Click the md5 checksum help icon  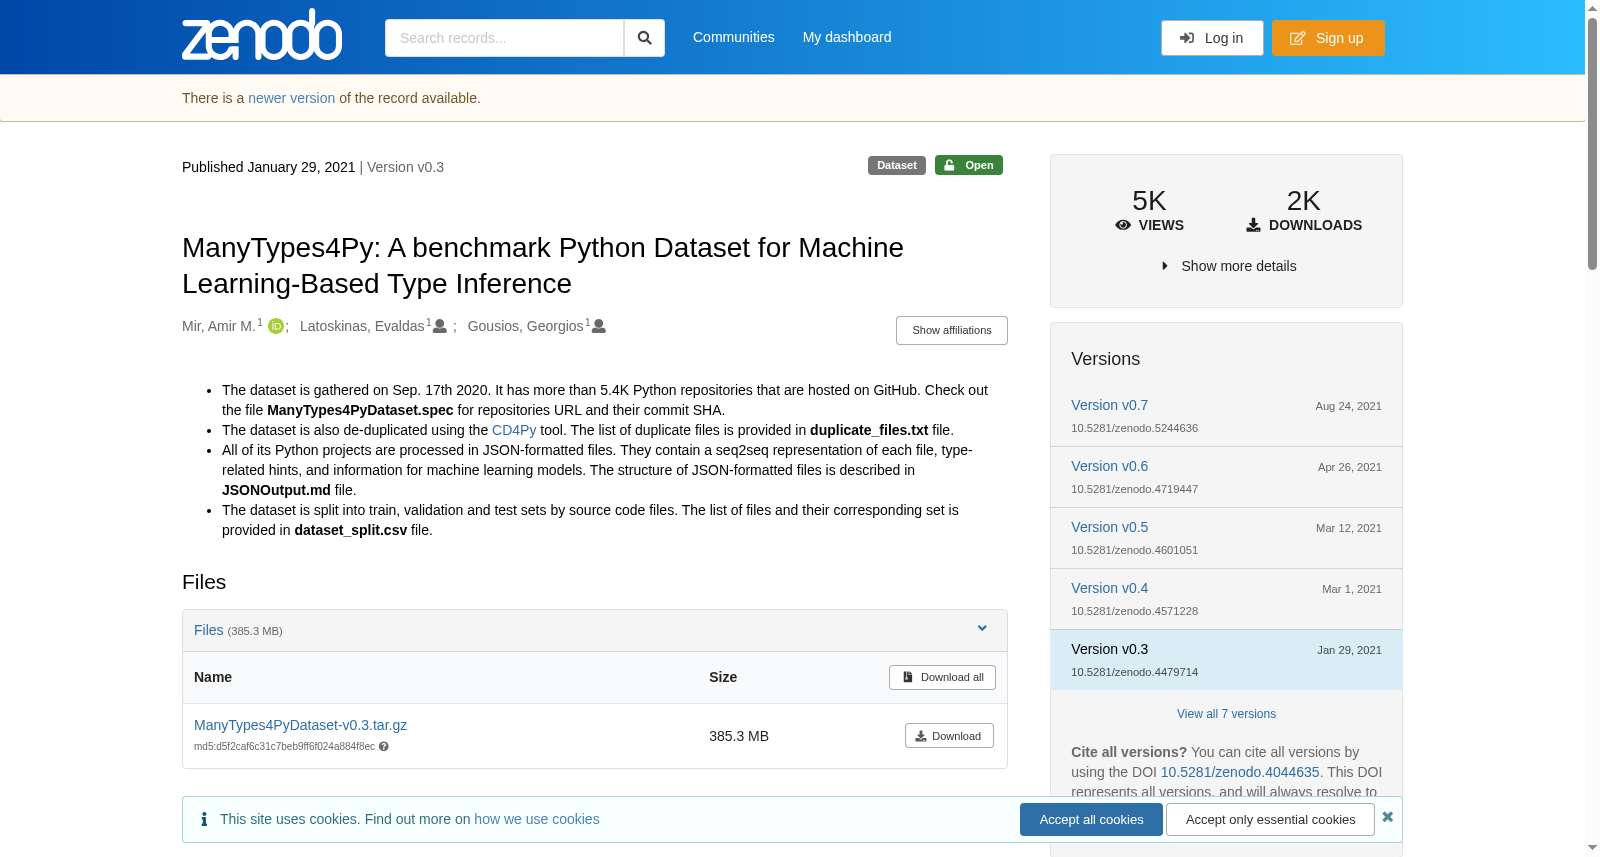click(384, 747)
